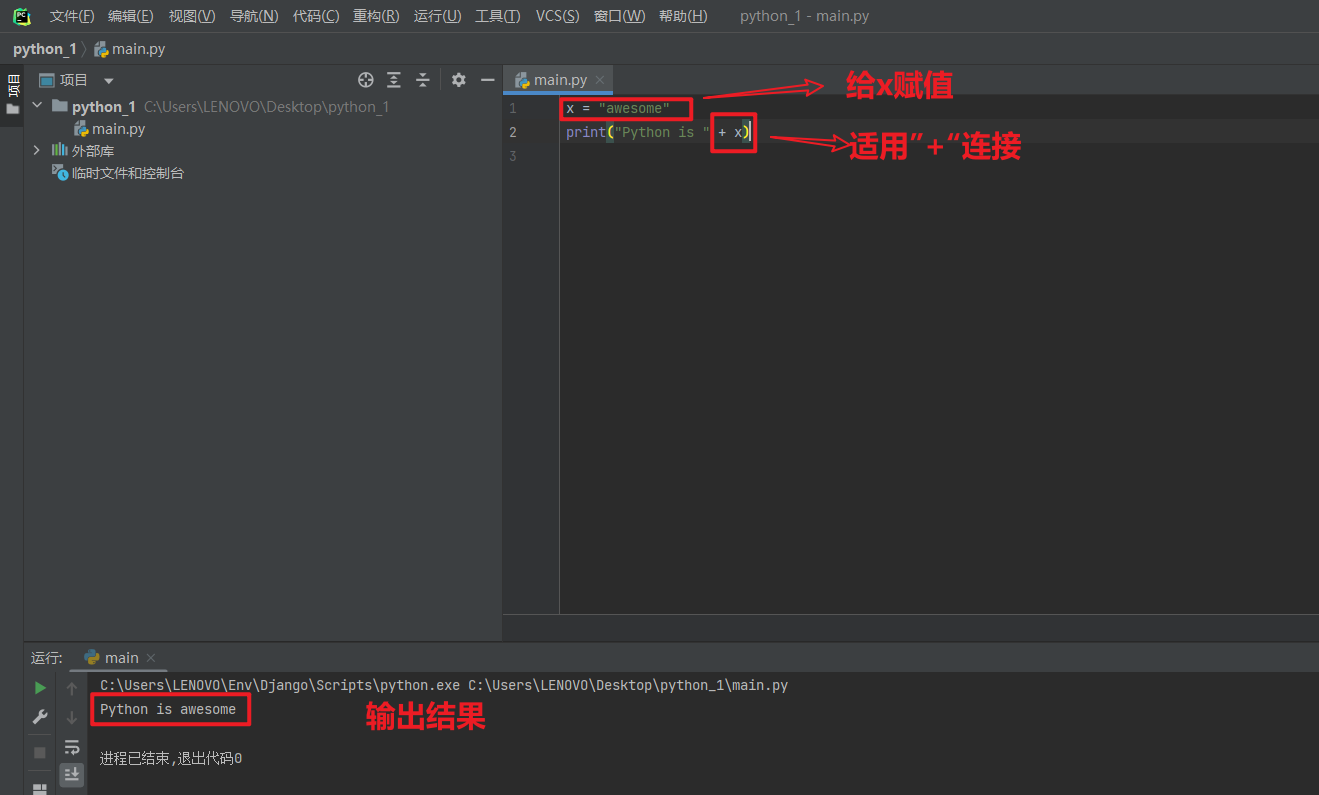Expand the 外部库 tree node
Viewport: 1319px width, 795px height.
[37, 150]
